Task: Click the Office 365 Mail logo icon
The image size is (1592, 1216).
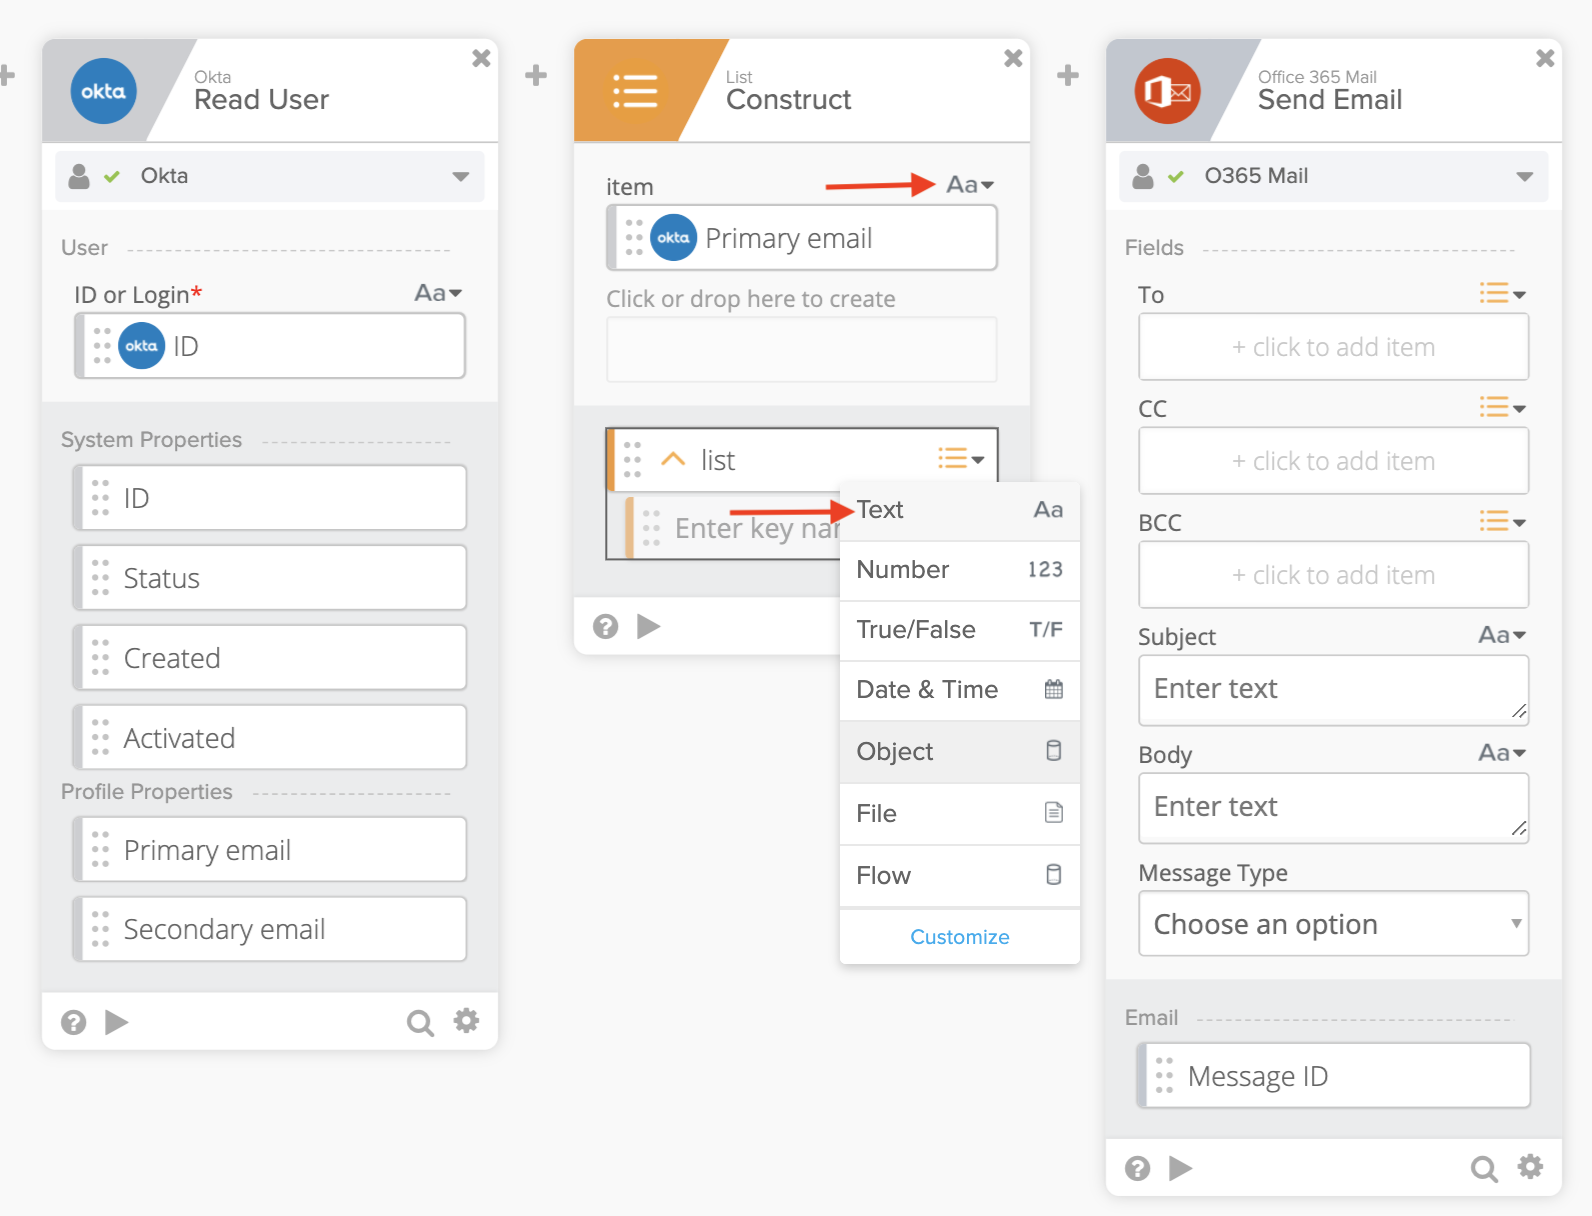Action: (1168, 91)
